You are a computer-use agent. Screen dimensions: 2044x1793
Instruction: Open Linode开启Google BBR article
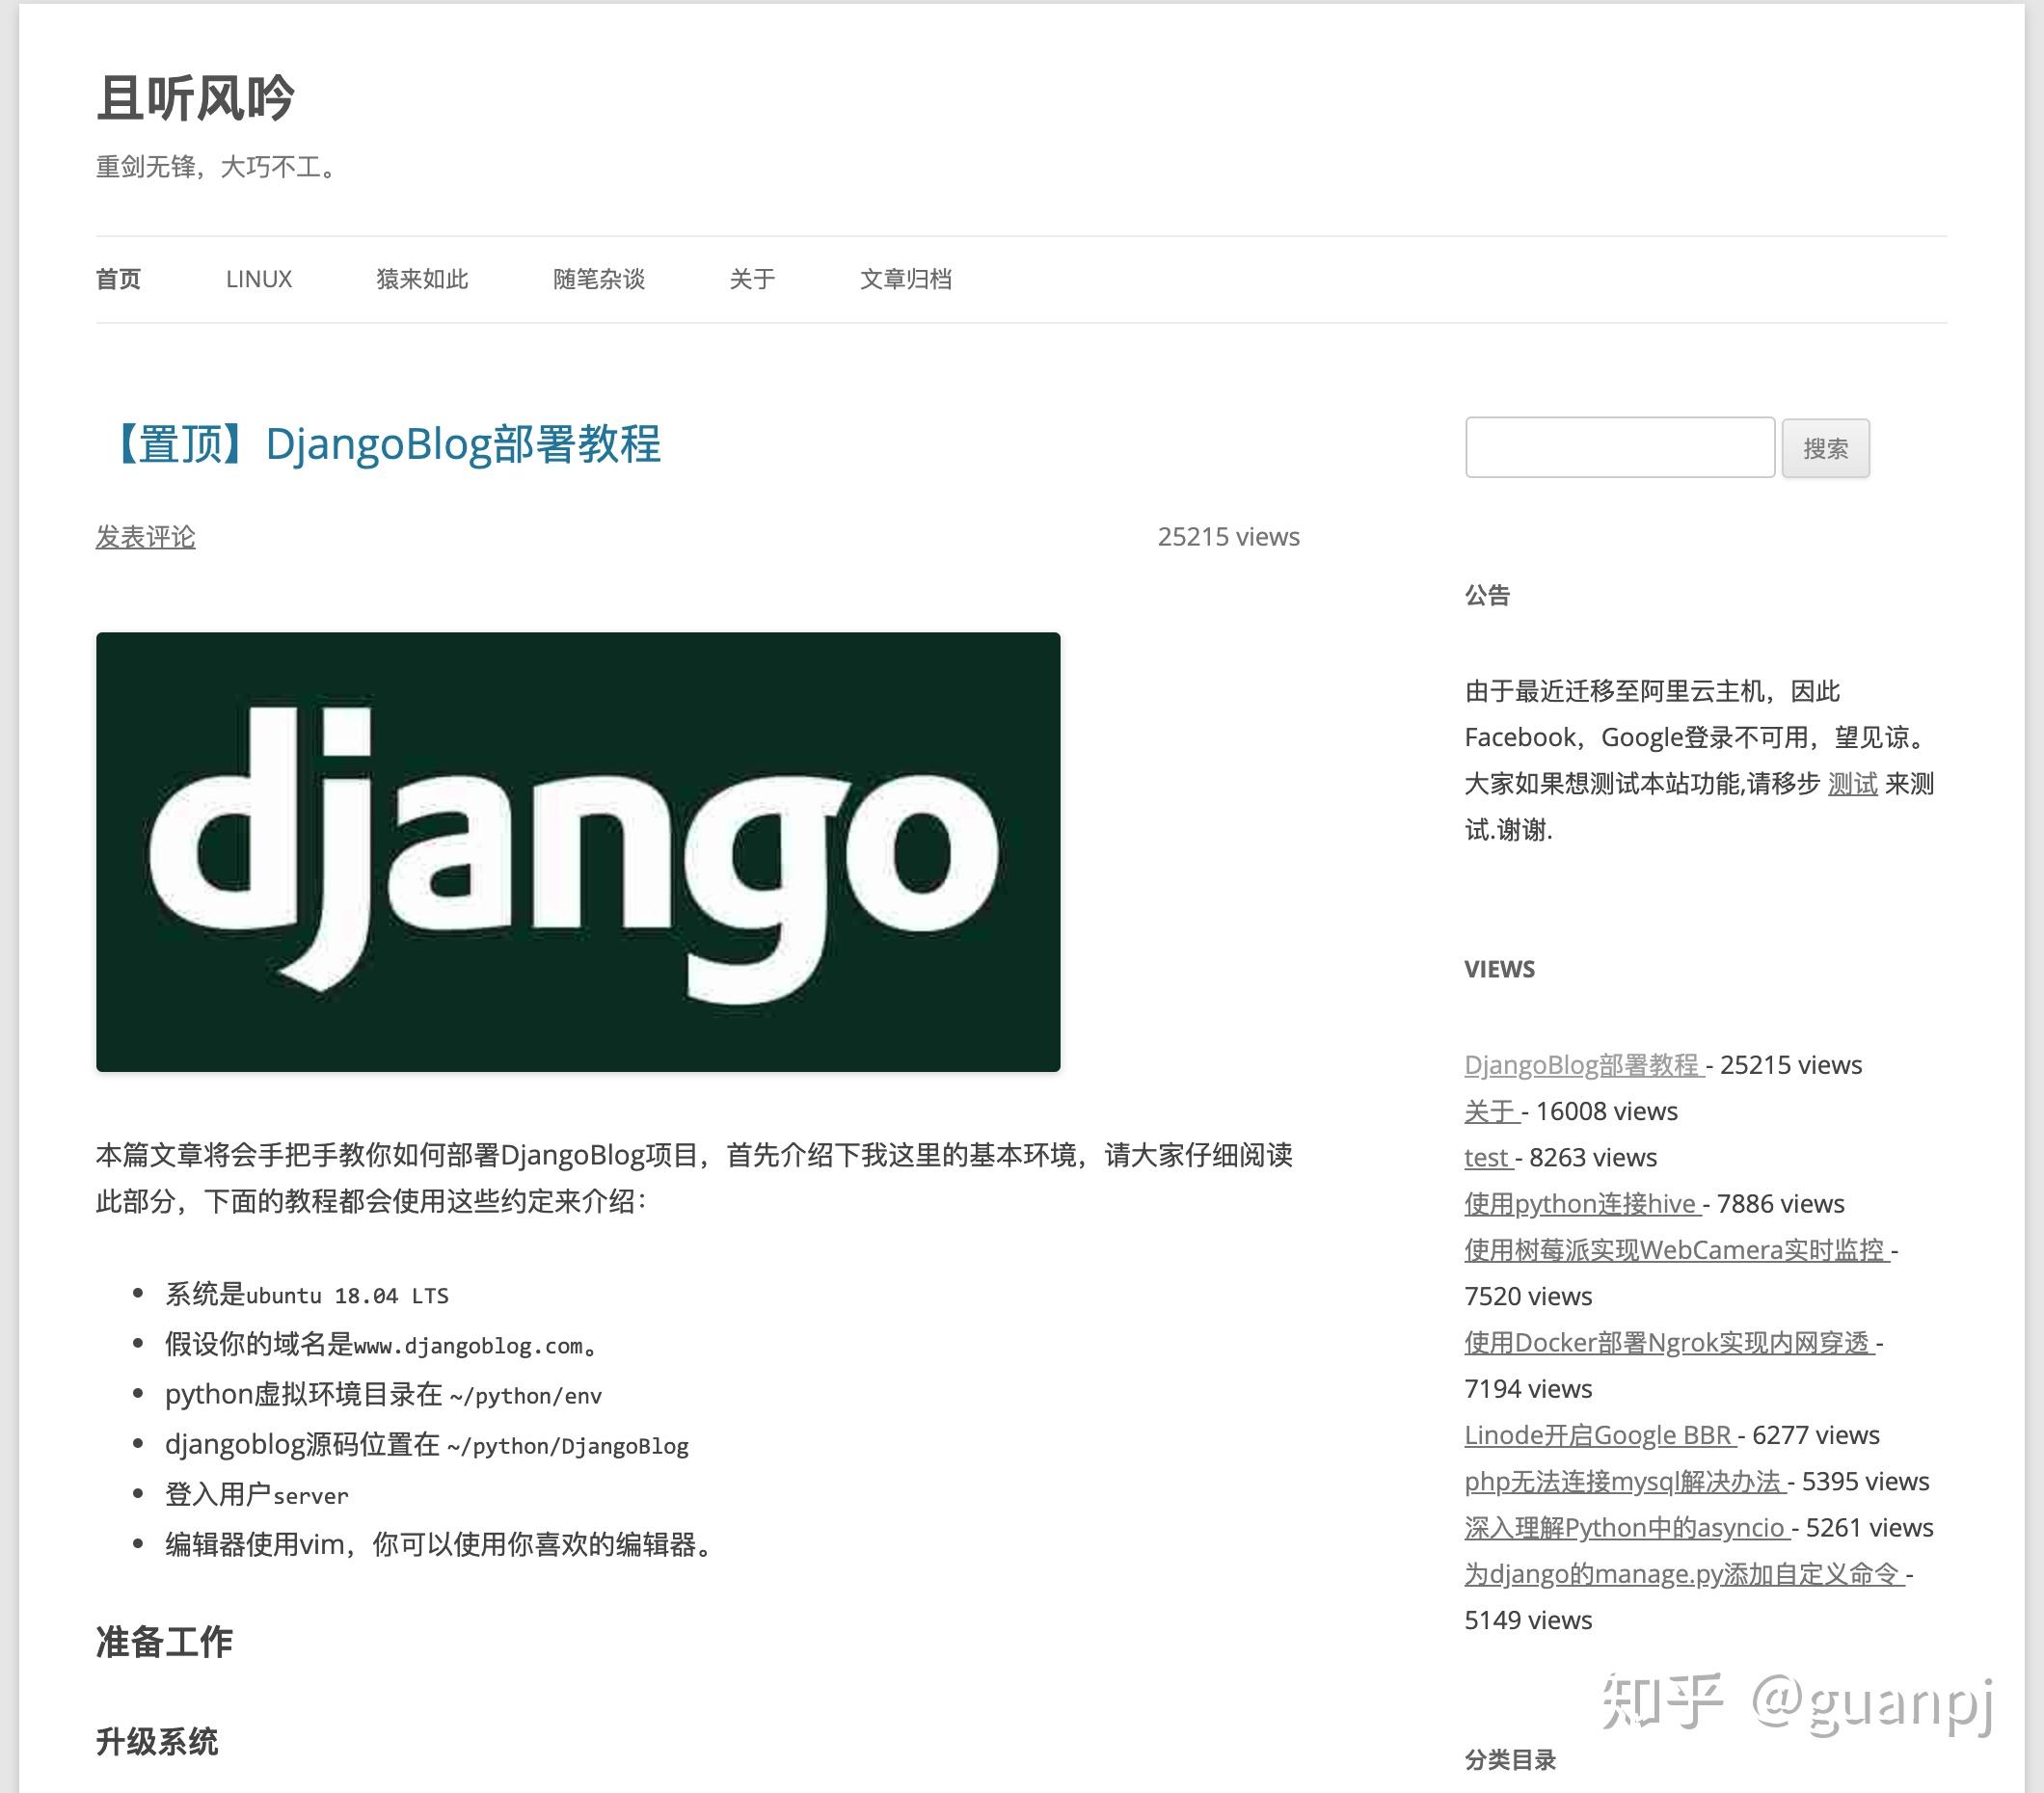[x=1598, y=1435]
